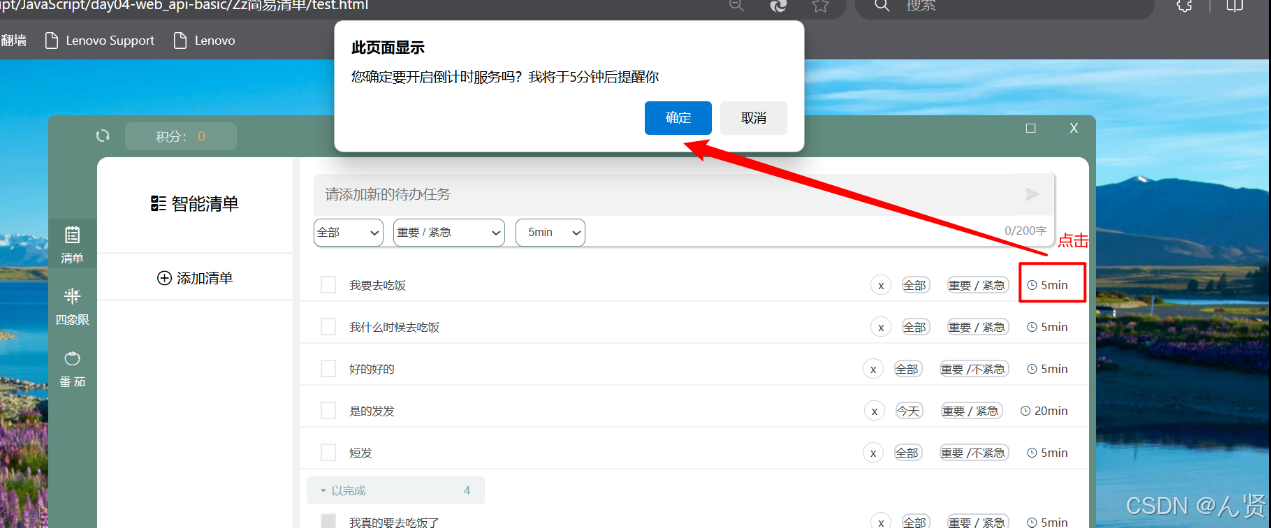The height and width of the screenshot is (528, 1271).
Task: Mark the 短发 task as done
Action: coord(328,452)
